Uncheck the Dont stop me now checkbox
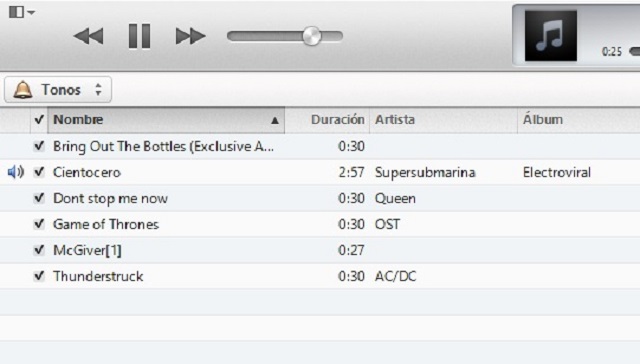640x364 pixels. (39, 198)
